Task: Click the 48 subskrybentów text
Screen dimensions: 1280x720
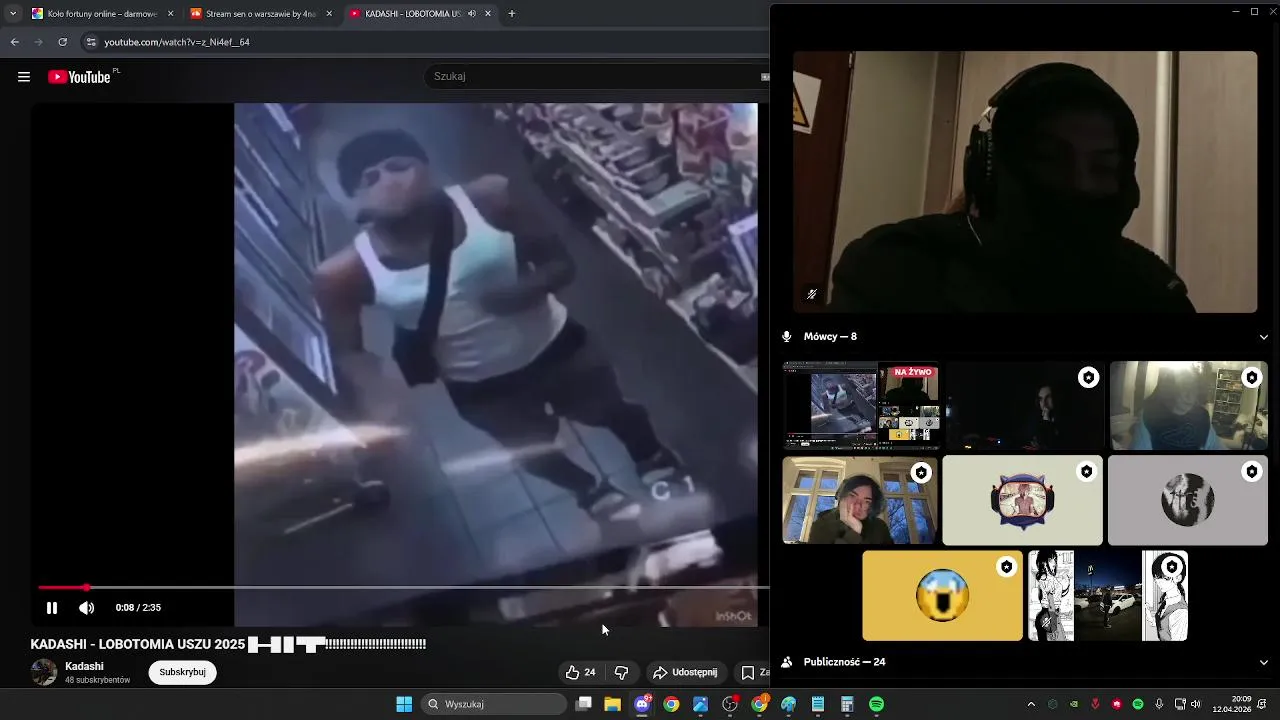Action: (x=98, y=680)
